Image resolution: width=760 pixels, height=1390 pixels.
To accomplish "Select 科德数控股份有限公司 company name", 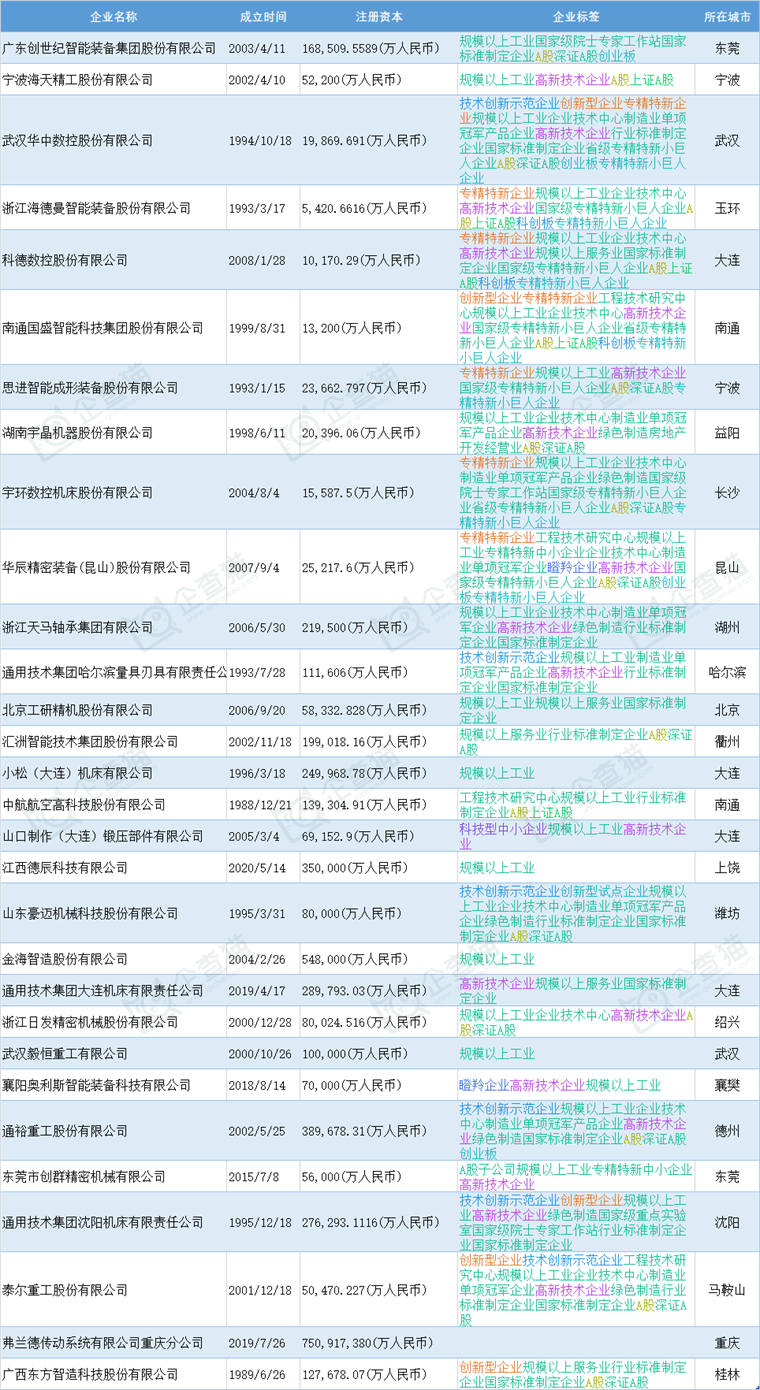I will click(x=66, y=260).
